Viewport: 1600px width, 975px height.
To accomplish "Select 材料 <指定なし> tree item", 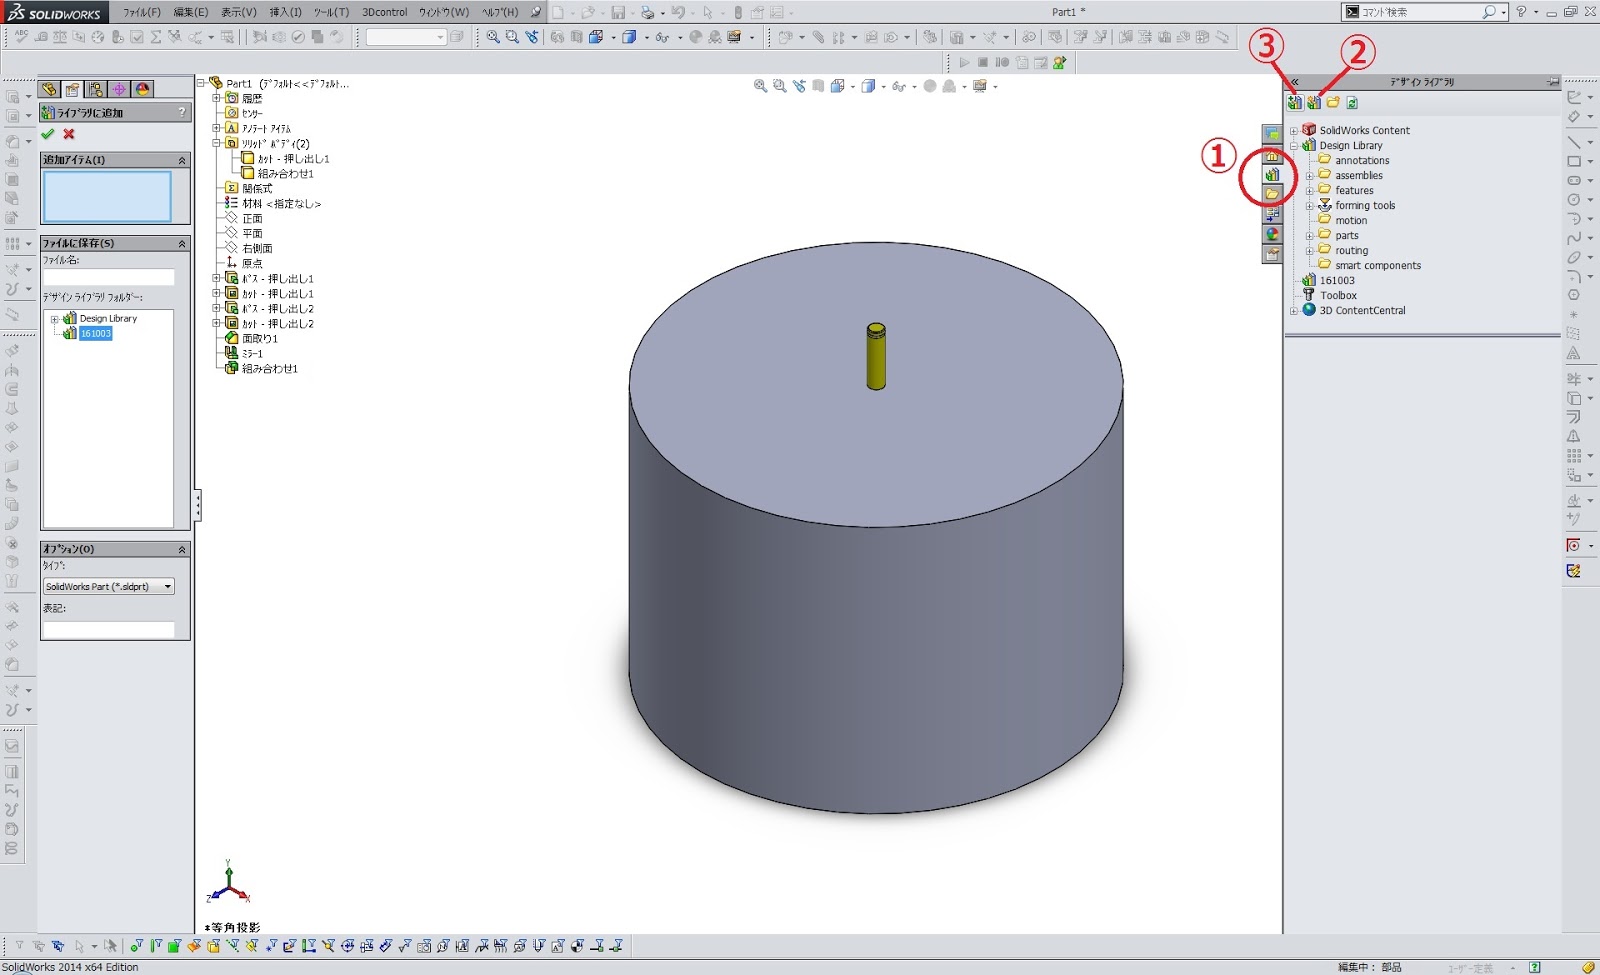I will click(x=281, y=203).
